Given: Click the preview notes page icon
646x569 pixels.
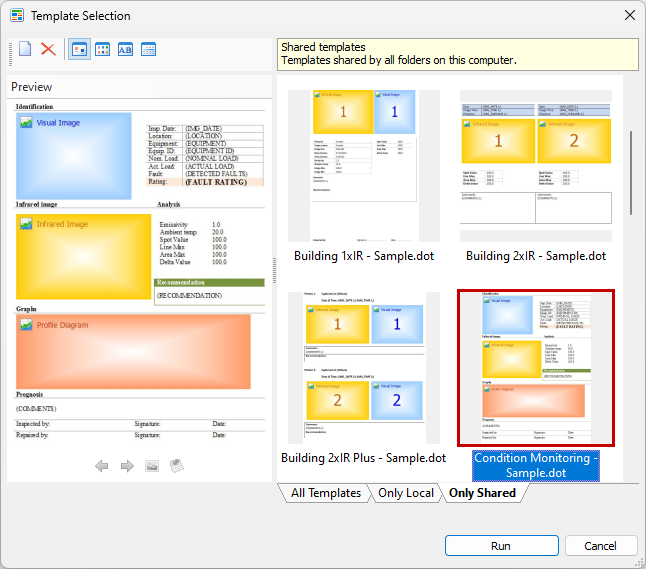Looking at the screenshot, I should click(177, 466).
